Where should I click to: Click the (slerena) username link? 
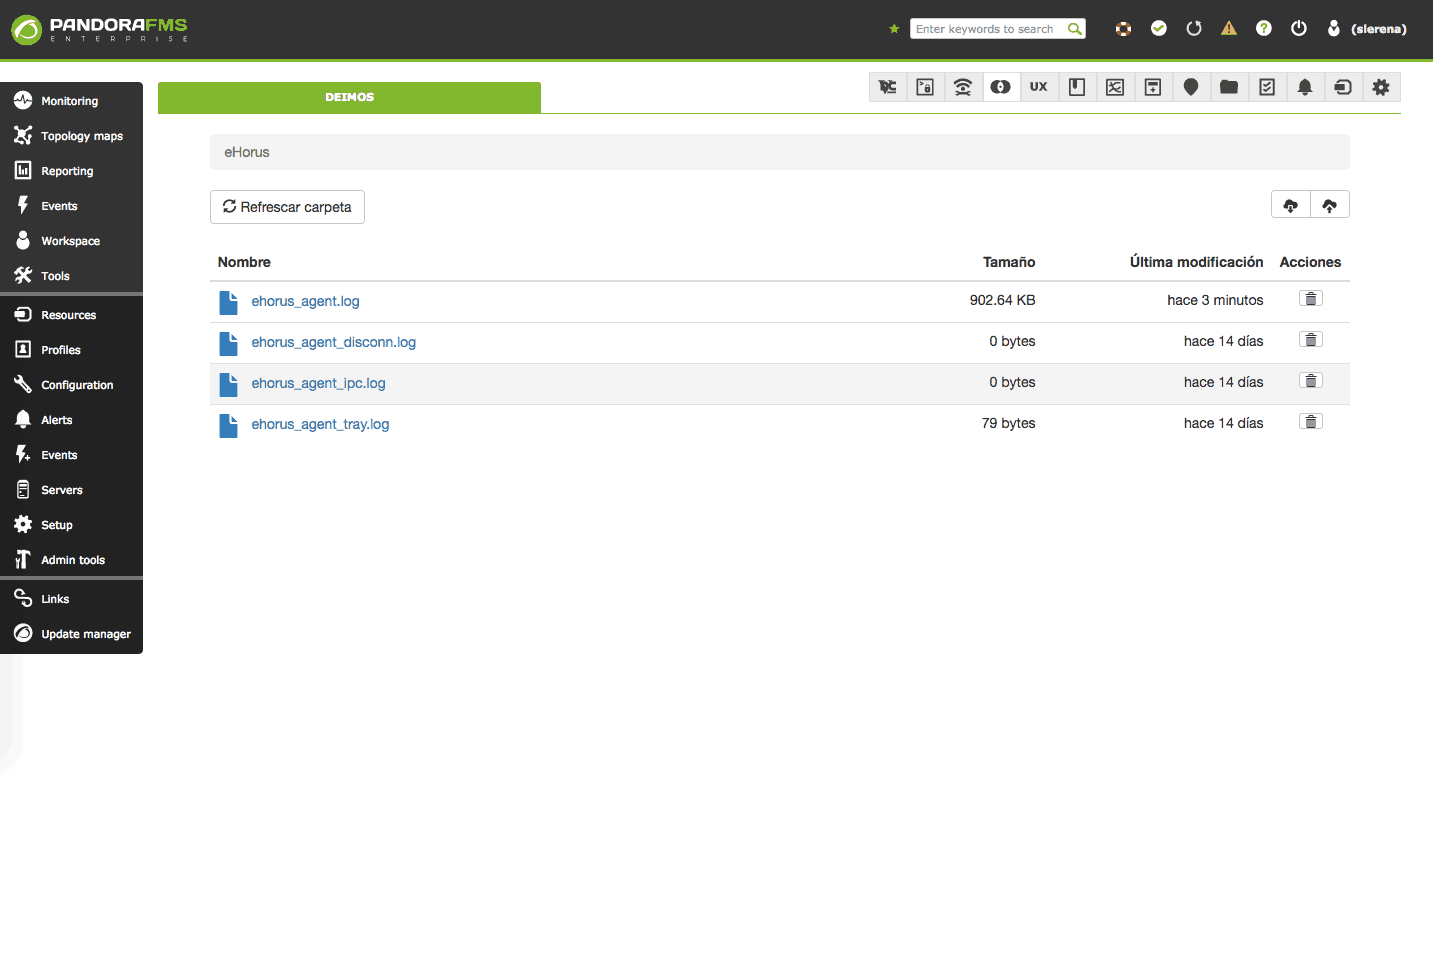[x=1378, y=29]
